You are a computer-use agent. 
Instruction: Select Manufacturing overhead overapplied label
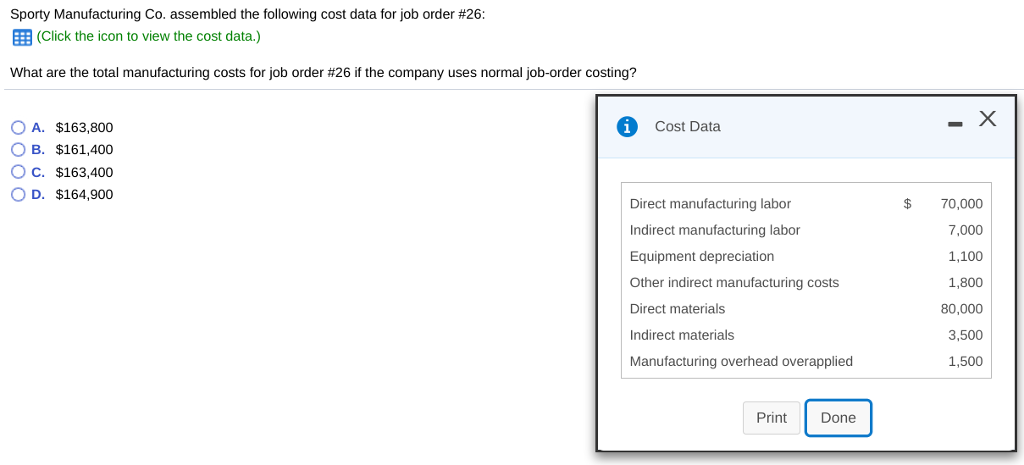point(741,361)
